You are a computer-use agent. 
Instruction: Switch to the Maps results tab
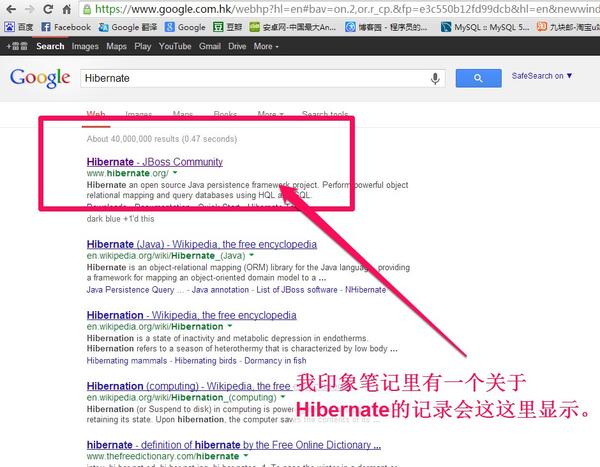(183, 114)
